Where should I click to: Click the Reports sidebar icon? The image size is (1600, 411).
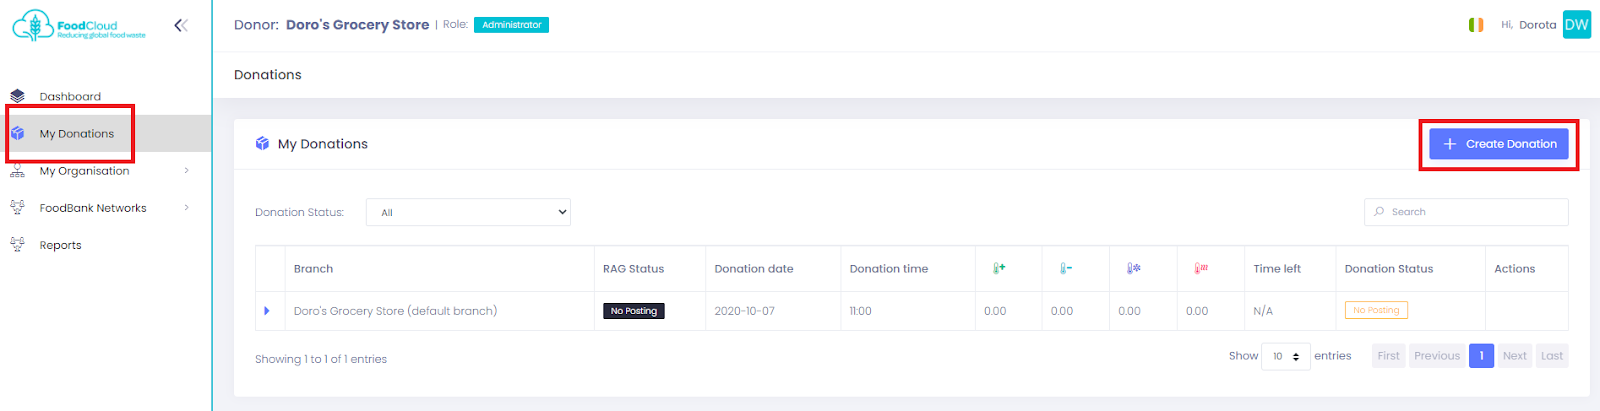tap(17, 244)
